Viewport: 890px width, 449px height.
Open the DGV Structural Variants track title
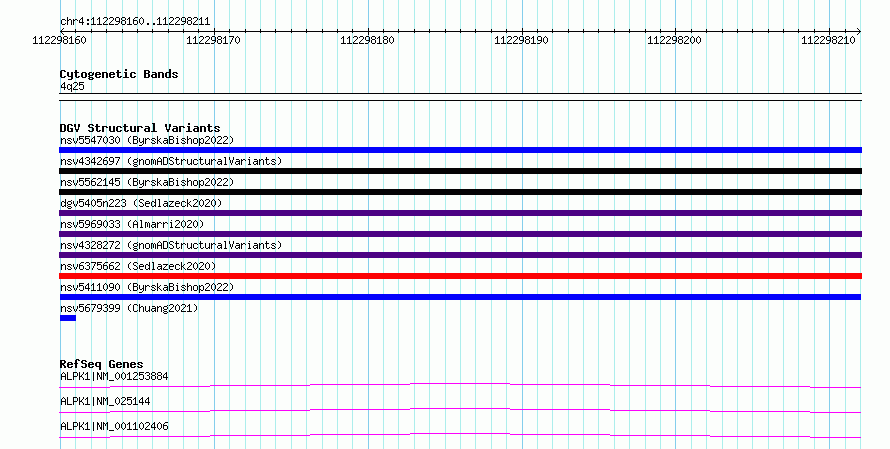tap(140, 128)
